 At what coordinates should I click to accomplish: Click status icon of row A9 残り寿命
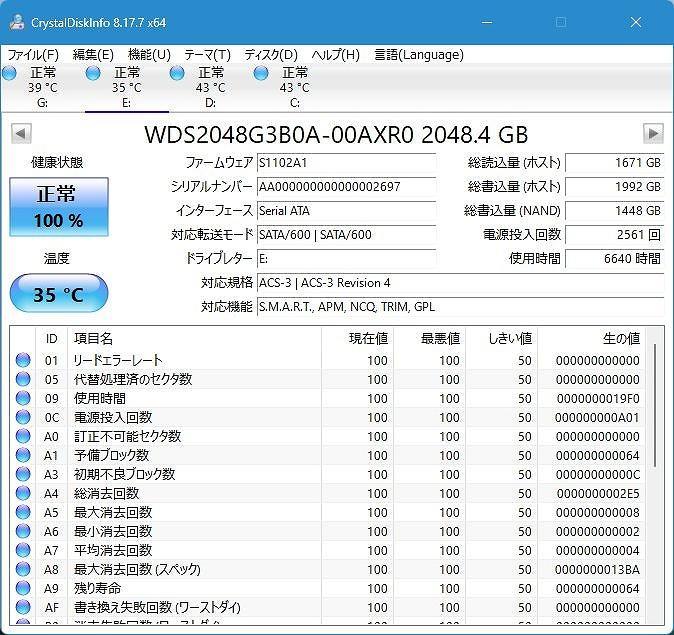(23, 588)
